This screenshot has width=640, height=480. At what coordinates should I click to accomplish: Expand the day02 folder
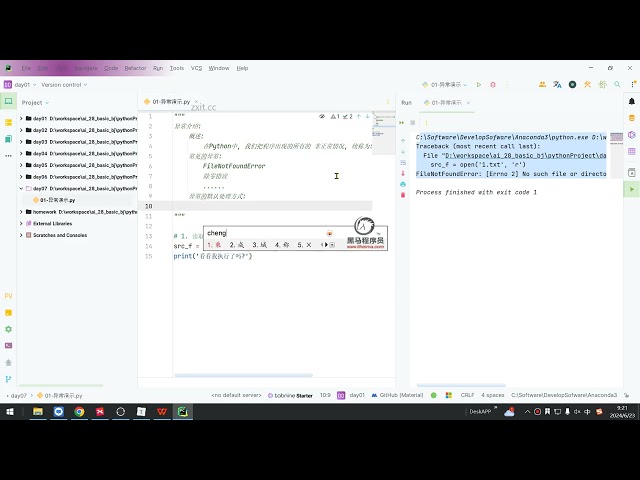tap(21, 130)
